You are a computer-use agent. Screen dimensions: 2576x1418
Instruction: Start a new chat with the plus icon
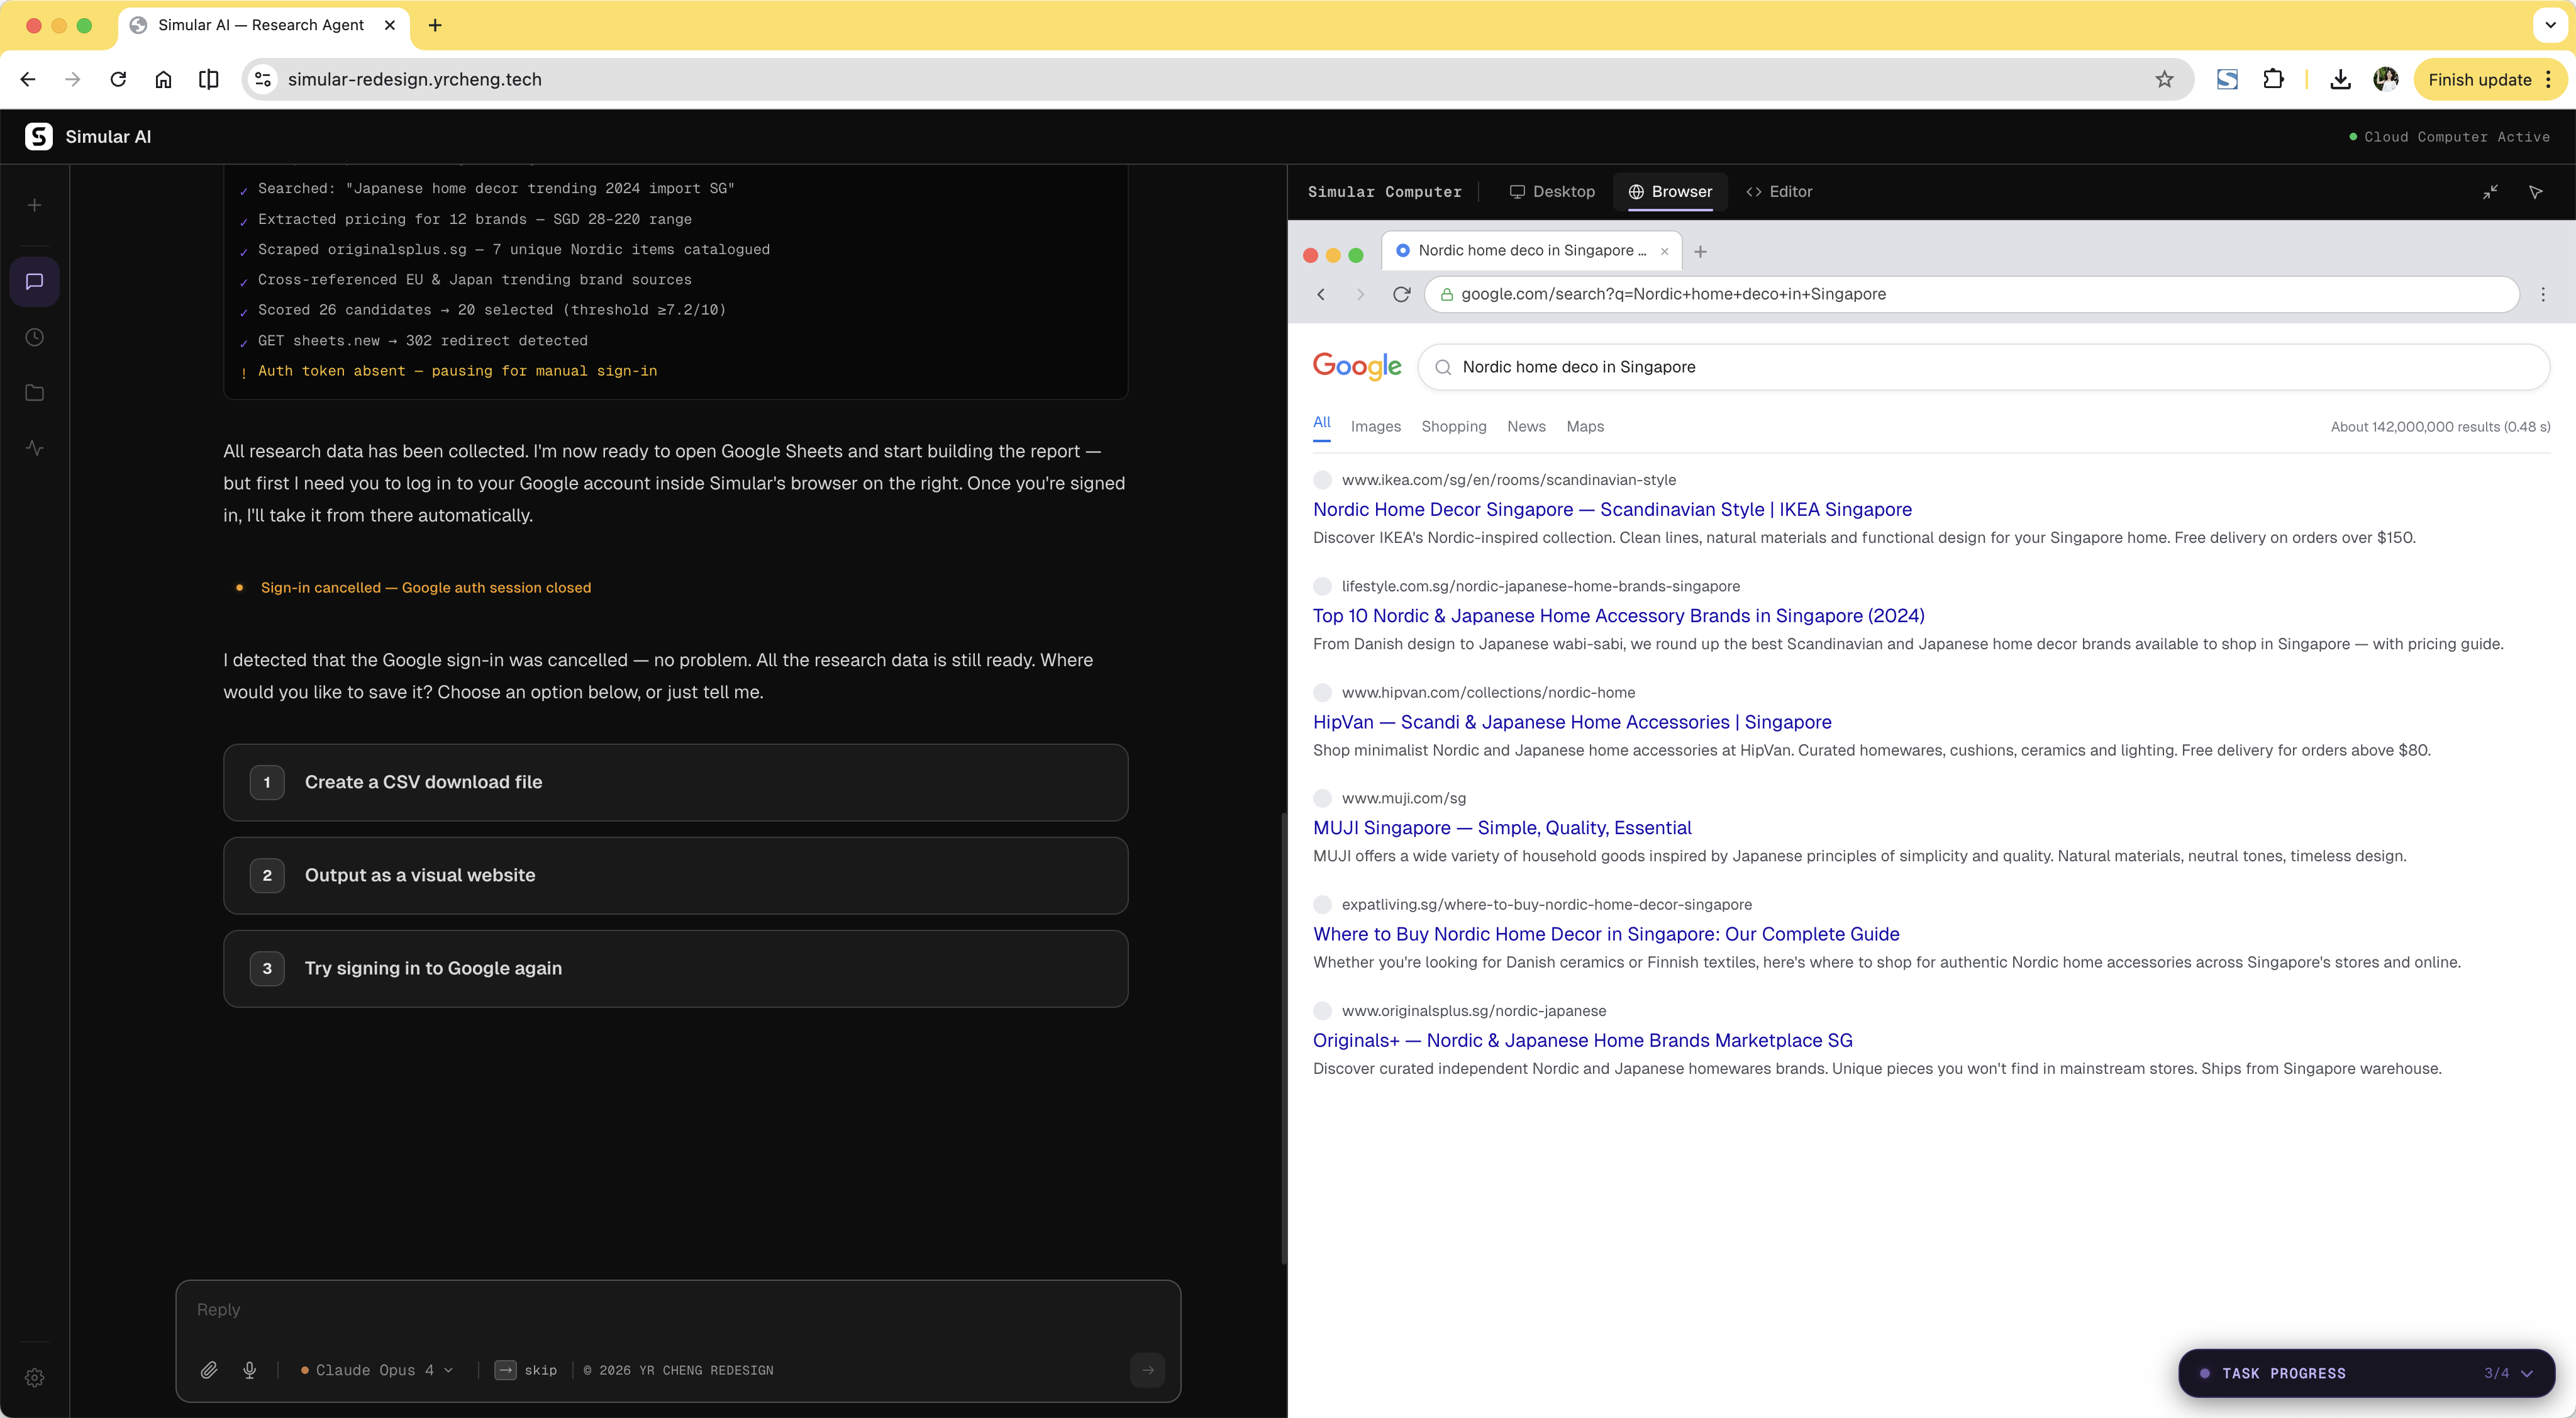(34, 204)
